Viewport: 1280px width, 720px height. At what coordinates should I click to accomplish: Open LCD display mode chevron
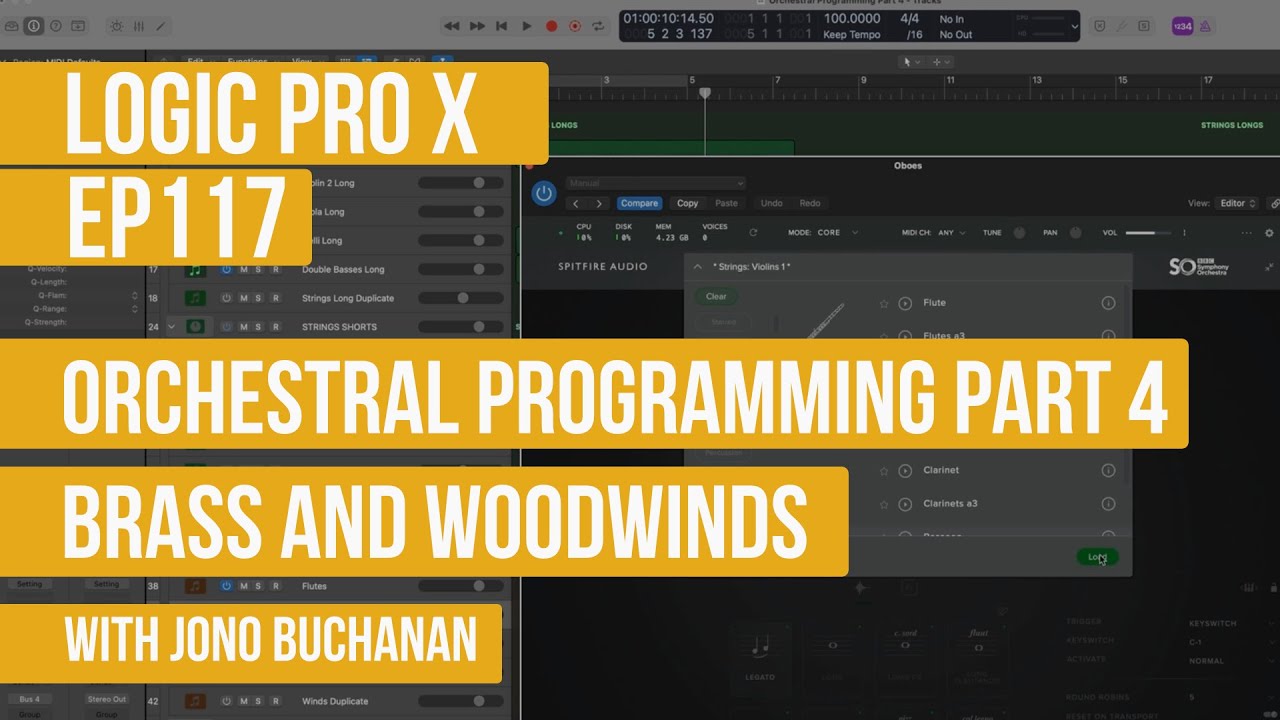coord(1075,27)
